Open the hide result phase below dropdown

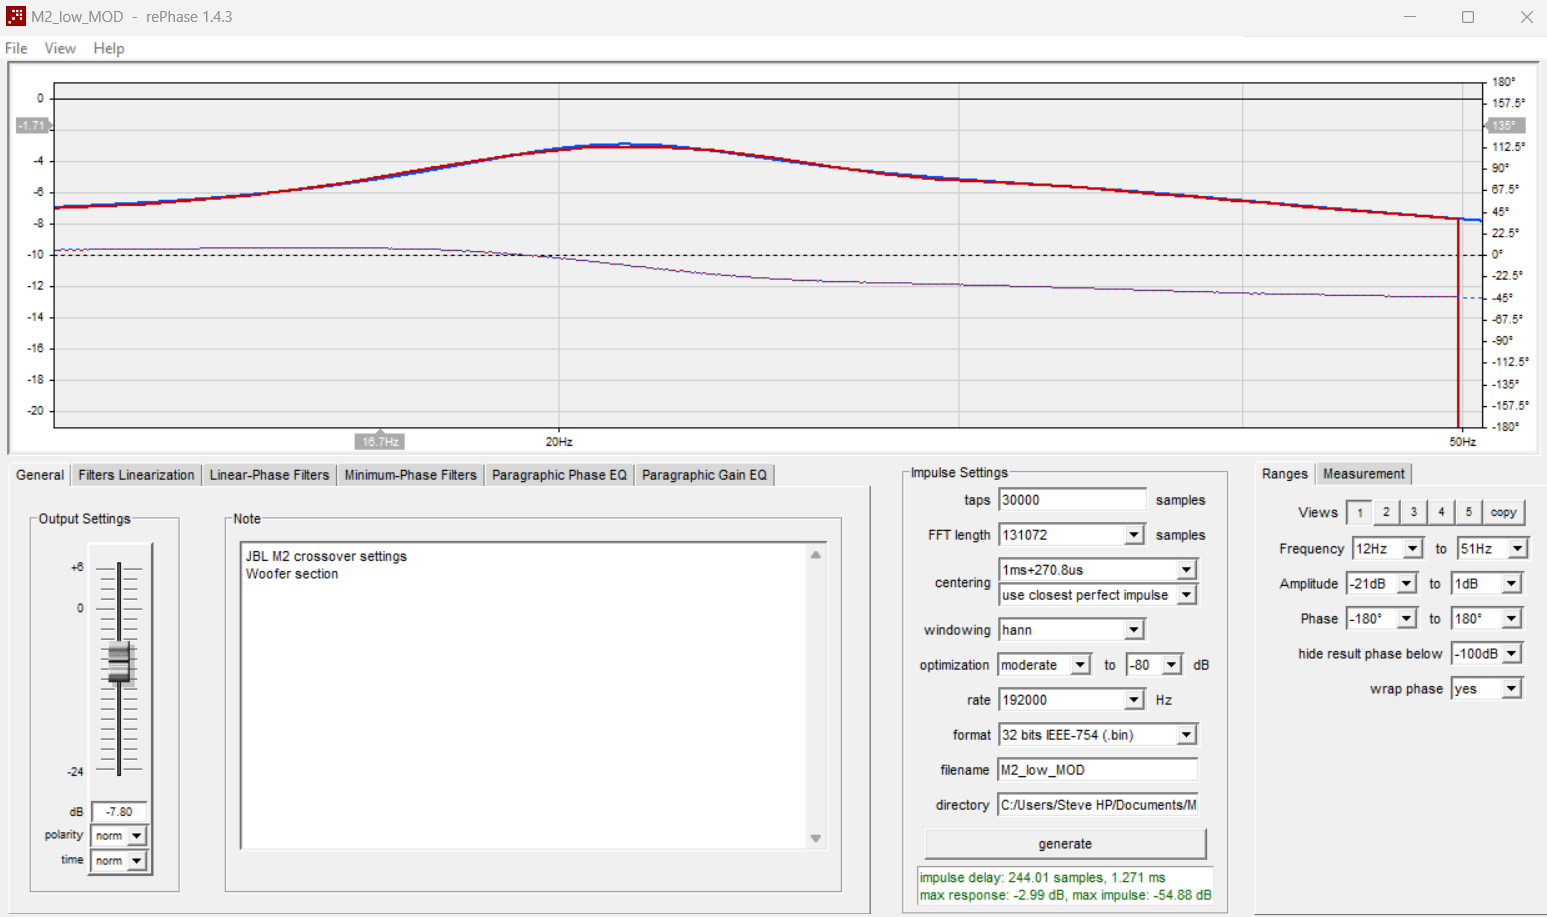tap(1511, 654)
